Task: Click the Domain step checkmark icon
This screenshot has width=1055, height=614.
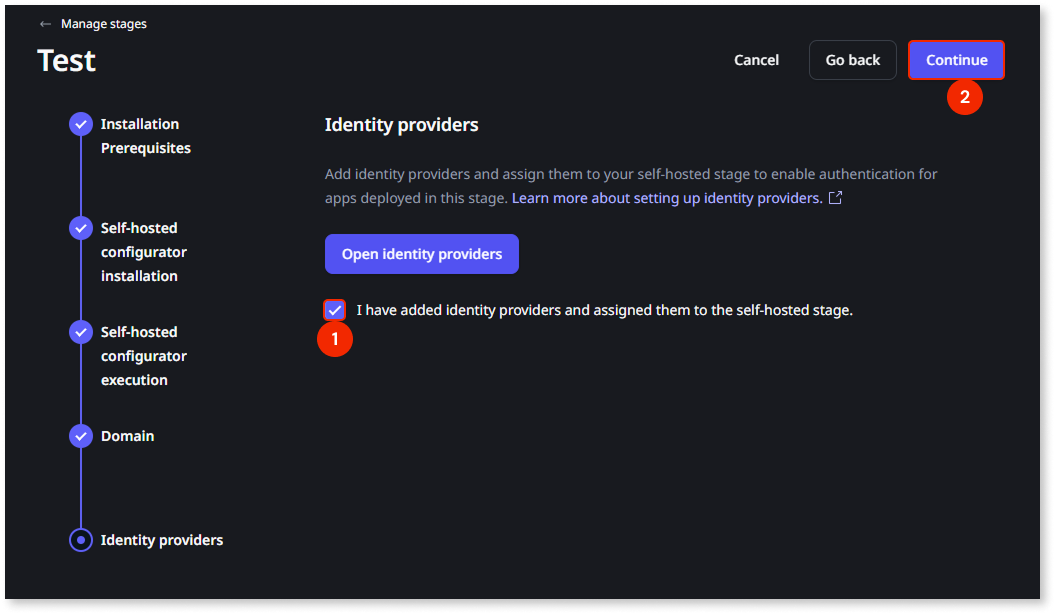Action: click(x=81, y=436)
